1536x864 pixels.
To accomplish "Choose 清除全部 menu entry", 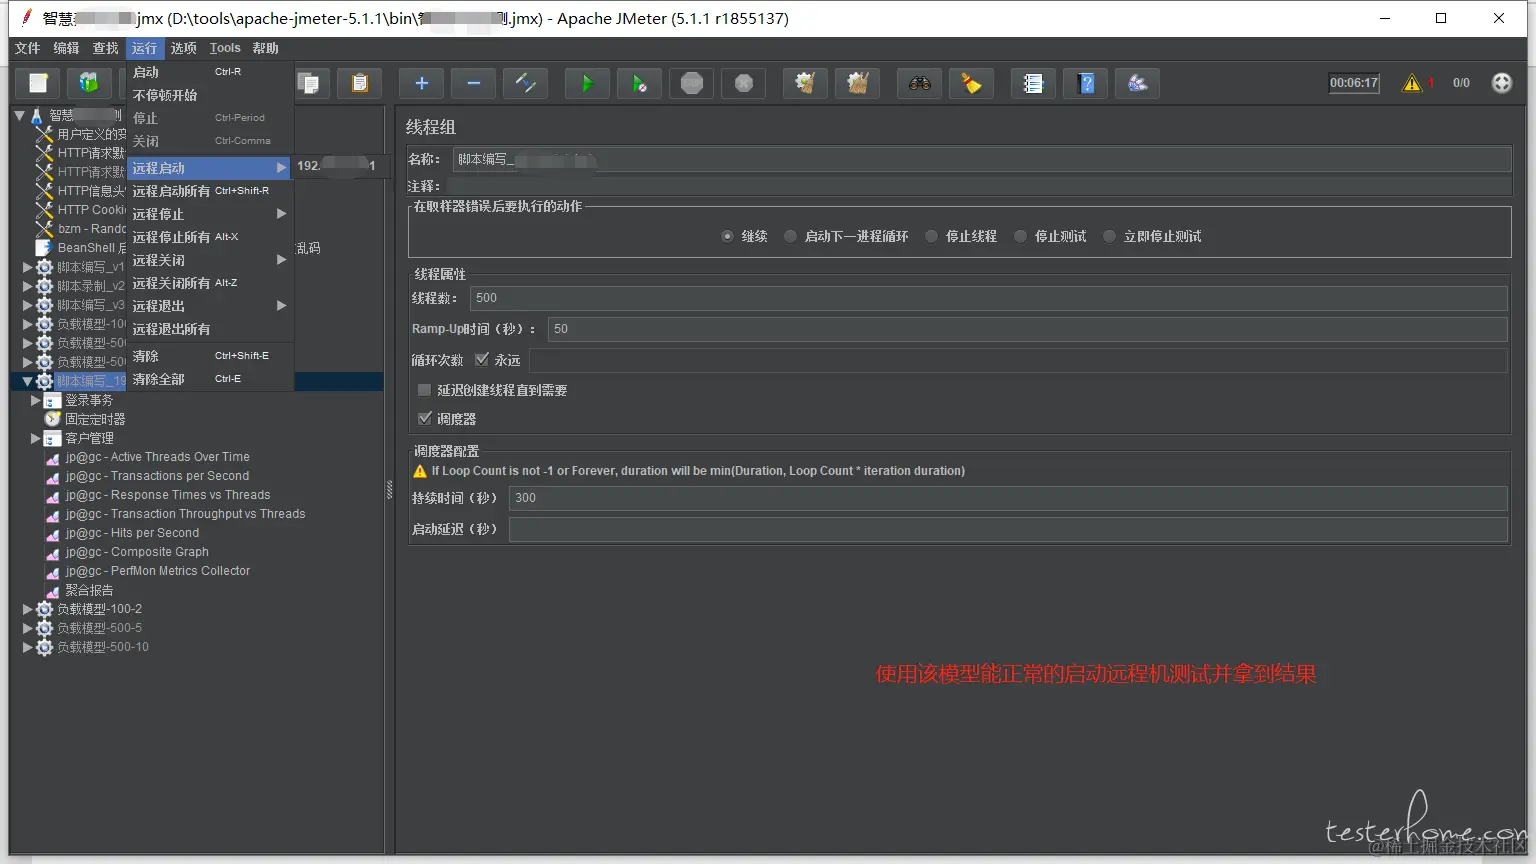I will point(210,379).
